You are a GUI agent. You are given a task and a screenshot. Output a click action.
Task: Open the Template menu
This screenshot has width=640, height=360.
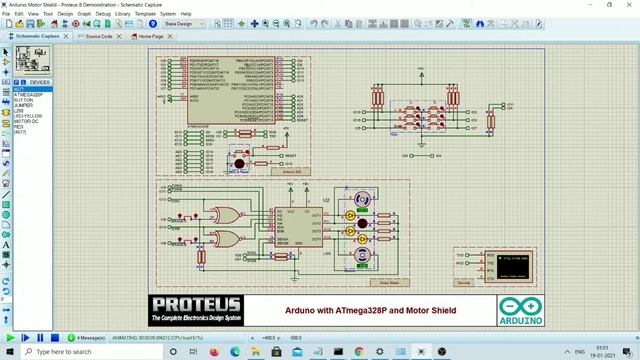pos(145,14)
